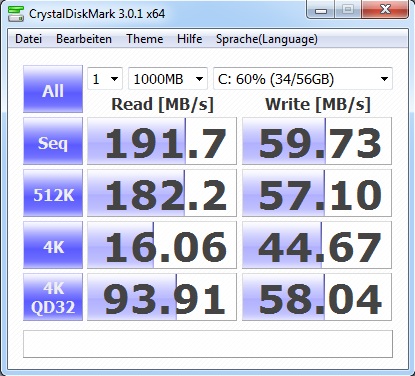This screenshot has width=415, height=376.
Task: Minimize the CrystalDiskMark window
Action: pyautogui.click(x=321, y=10)
